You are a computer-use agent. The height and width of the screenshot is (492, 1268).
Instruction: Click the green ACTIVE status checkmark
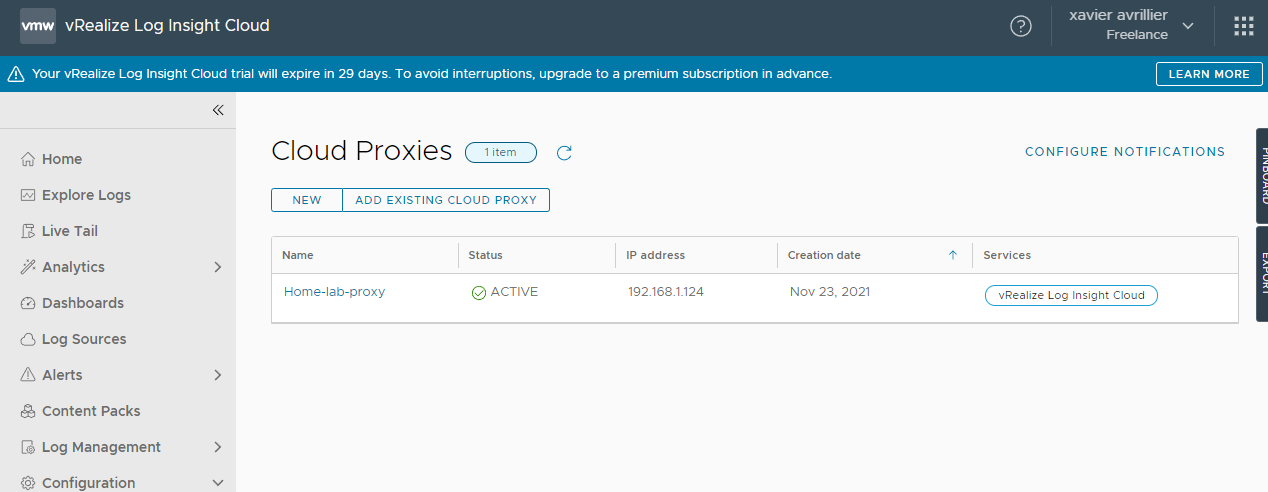tap(479, 293)
